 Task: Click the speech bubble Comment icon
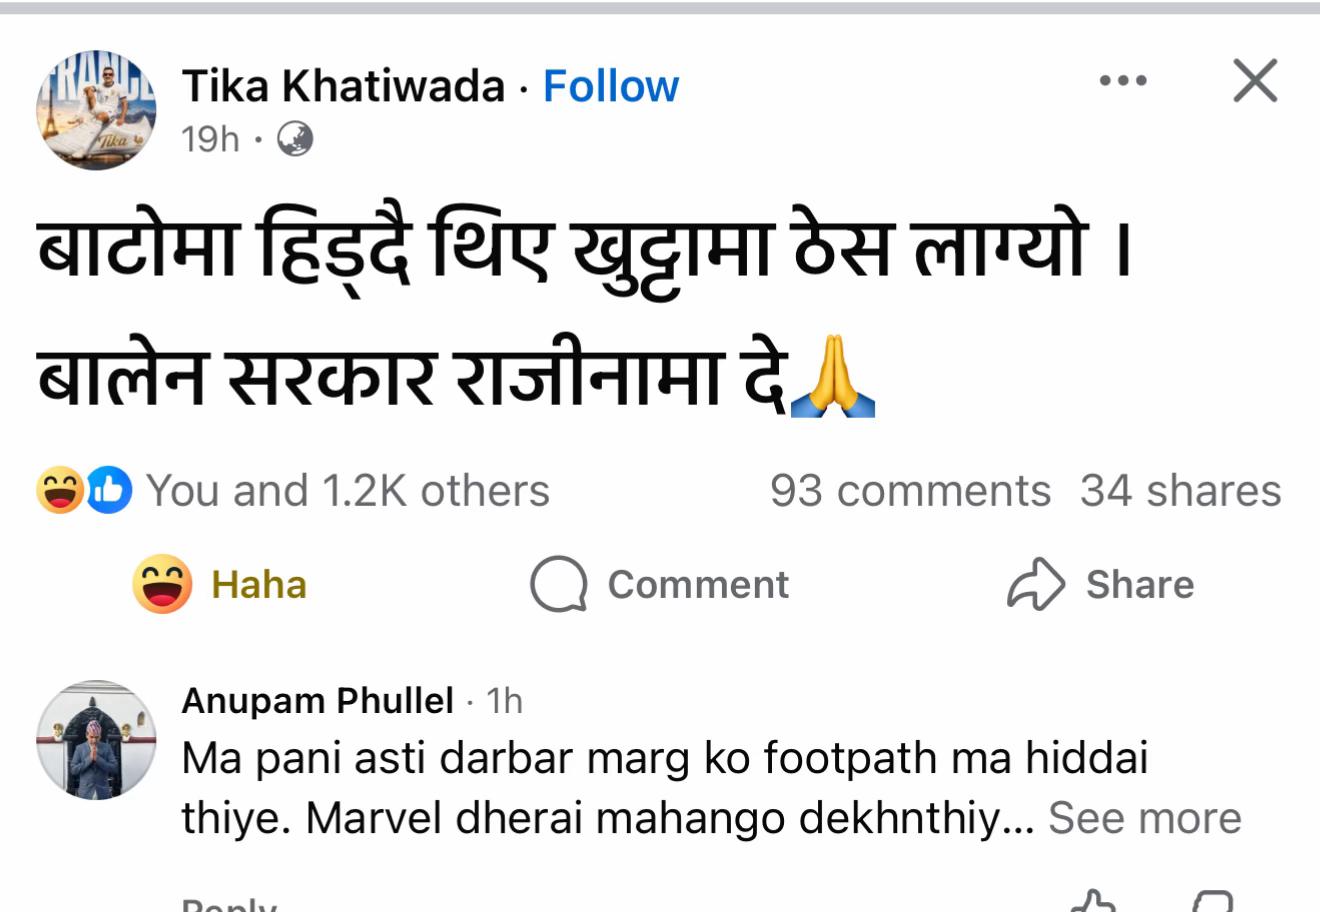pyautogui.click(x=558, y=584)
